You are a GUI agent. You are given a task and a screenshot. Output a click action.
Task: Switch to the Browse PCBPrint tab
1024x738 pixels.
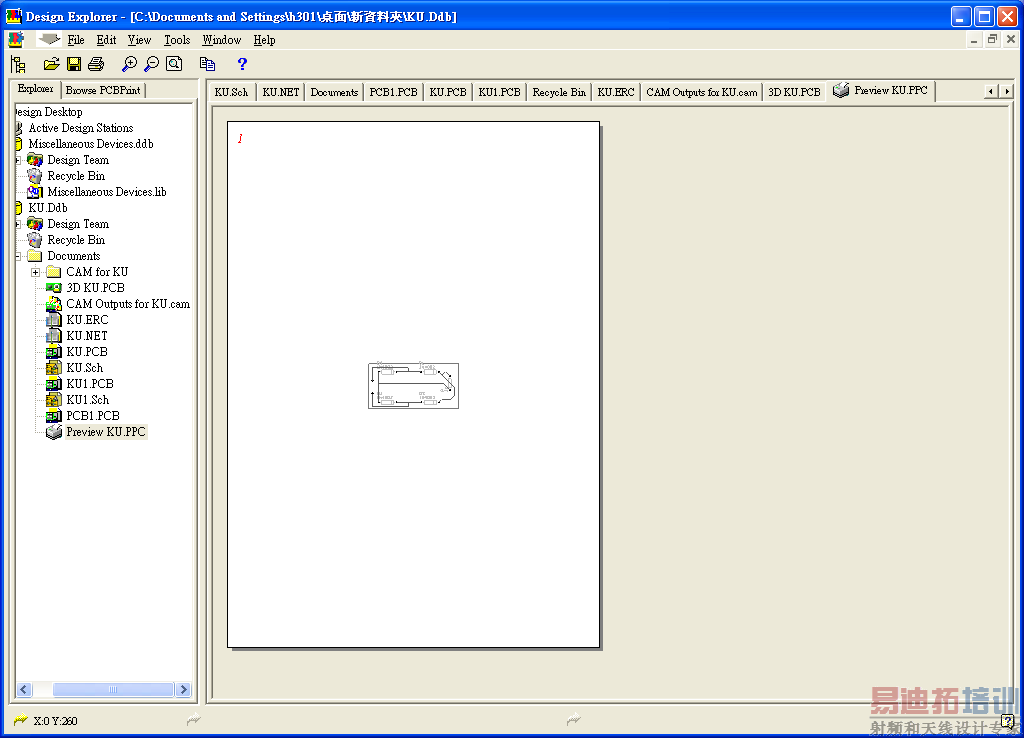pyautogui.click(x=103, y=90)
